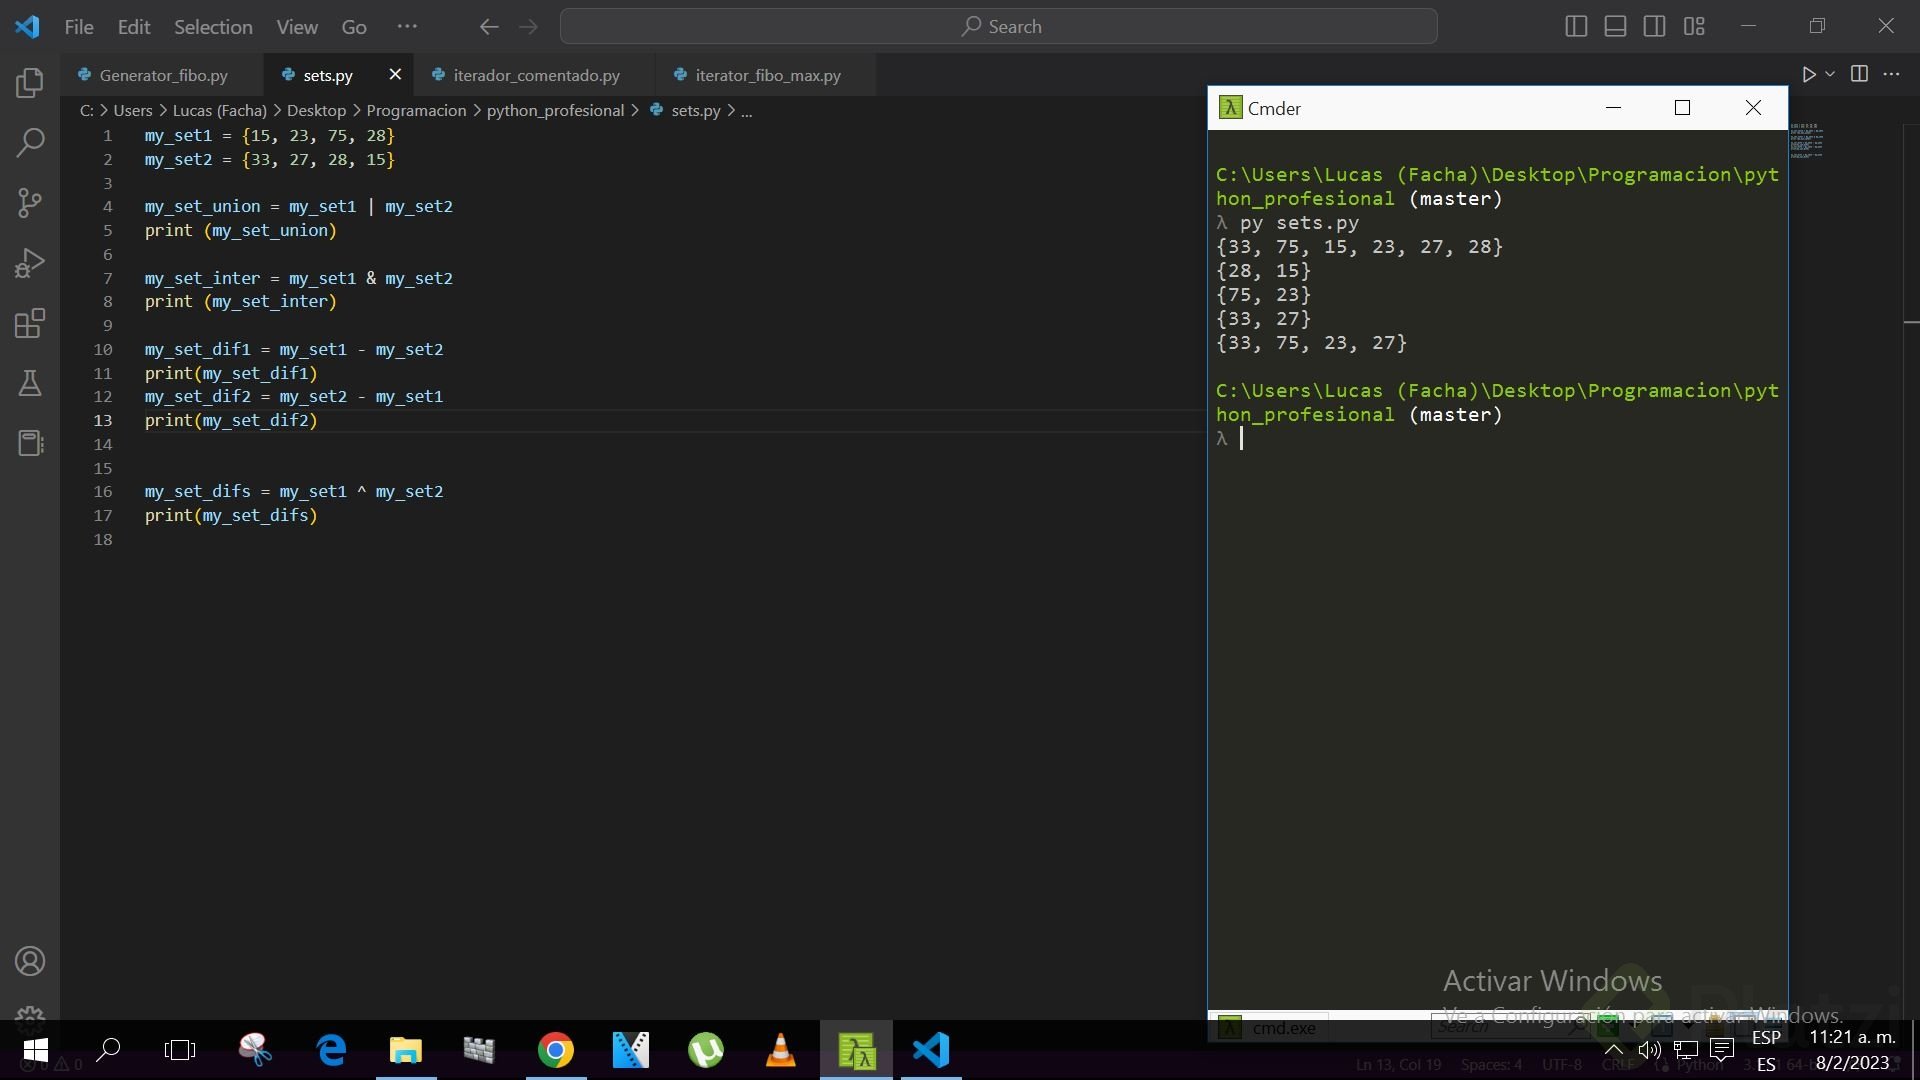Expand the python_profesional breadcrumb folder
1920x1080 pixels.
tap(555, 111)
